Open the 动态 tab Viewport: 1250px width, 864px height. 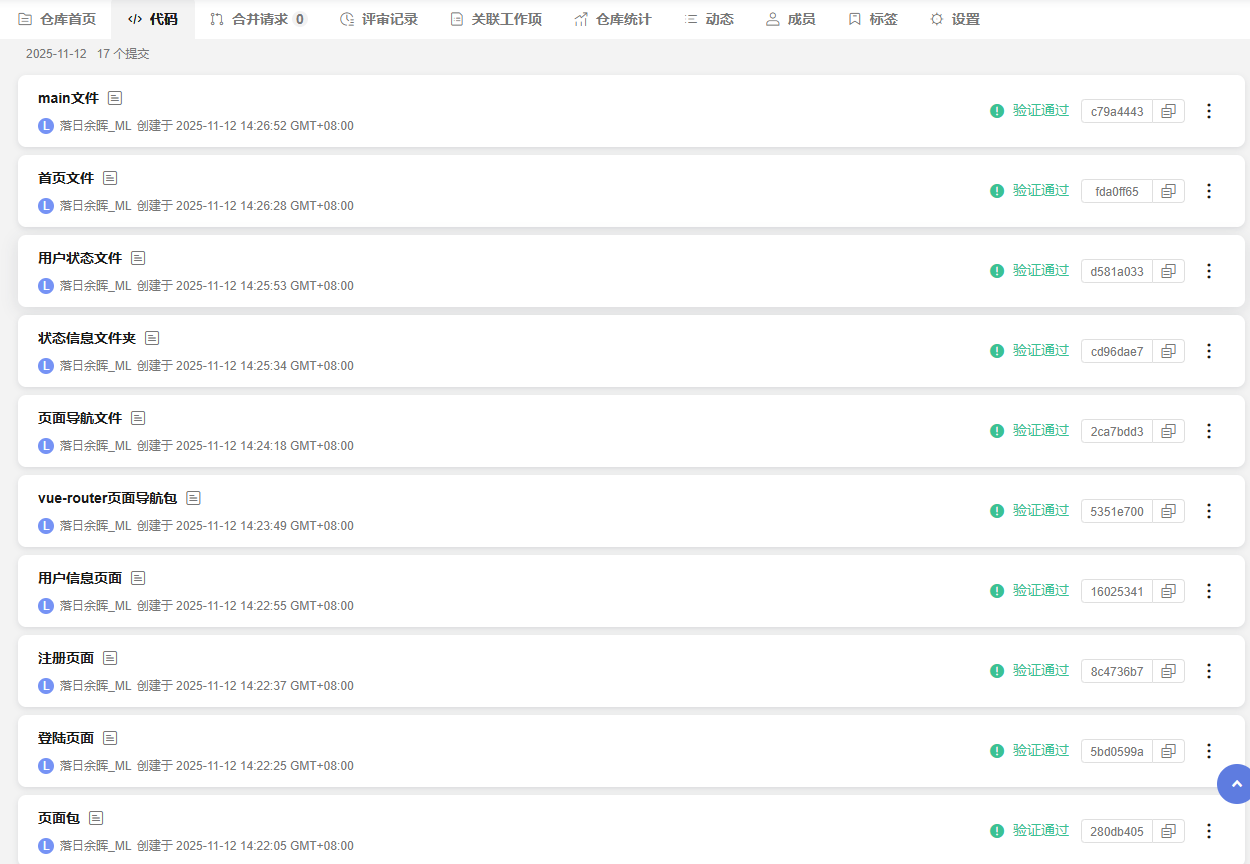pos(709,19)
